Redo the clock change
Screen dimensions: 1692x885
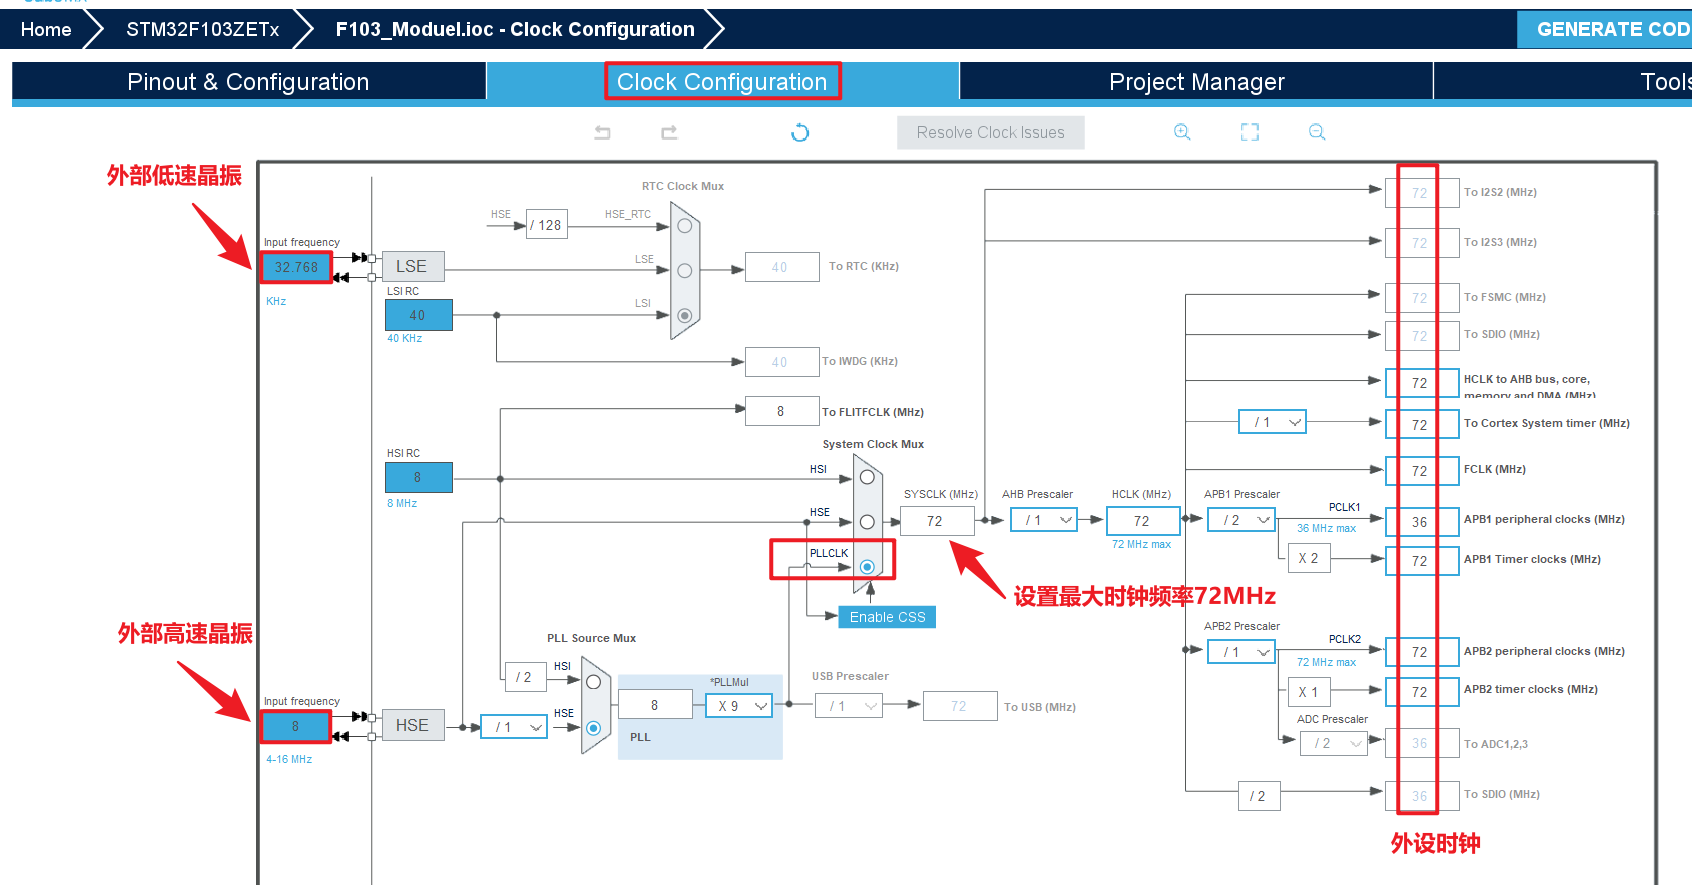pos(669,132)
